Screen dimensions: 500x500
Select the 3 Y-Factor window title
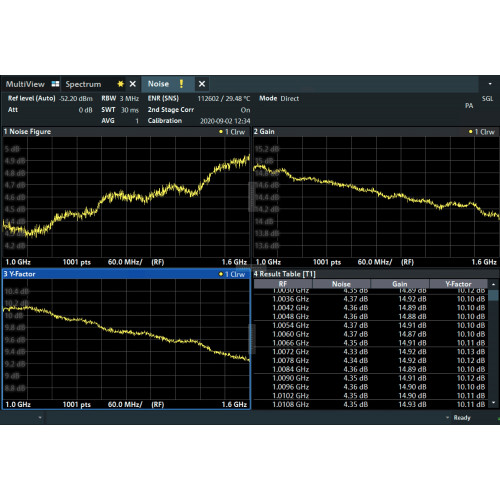click(19, 274)
